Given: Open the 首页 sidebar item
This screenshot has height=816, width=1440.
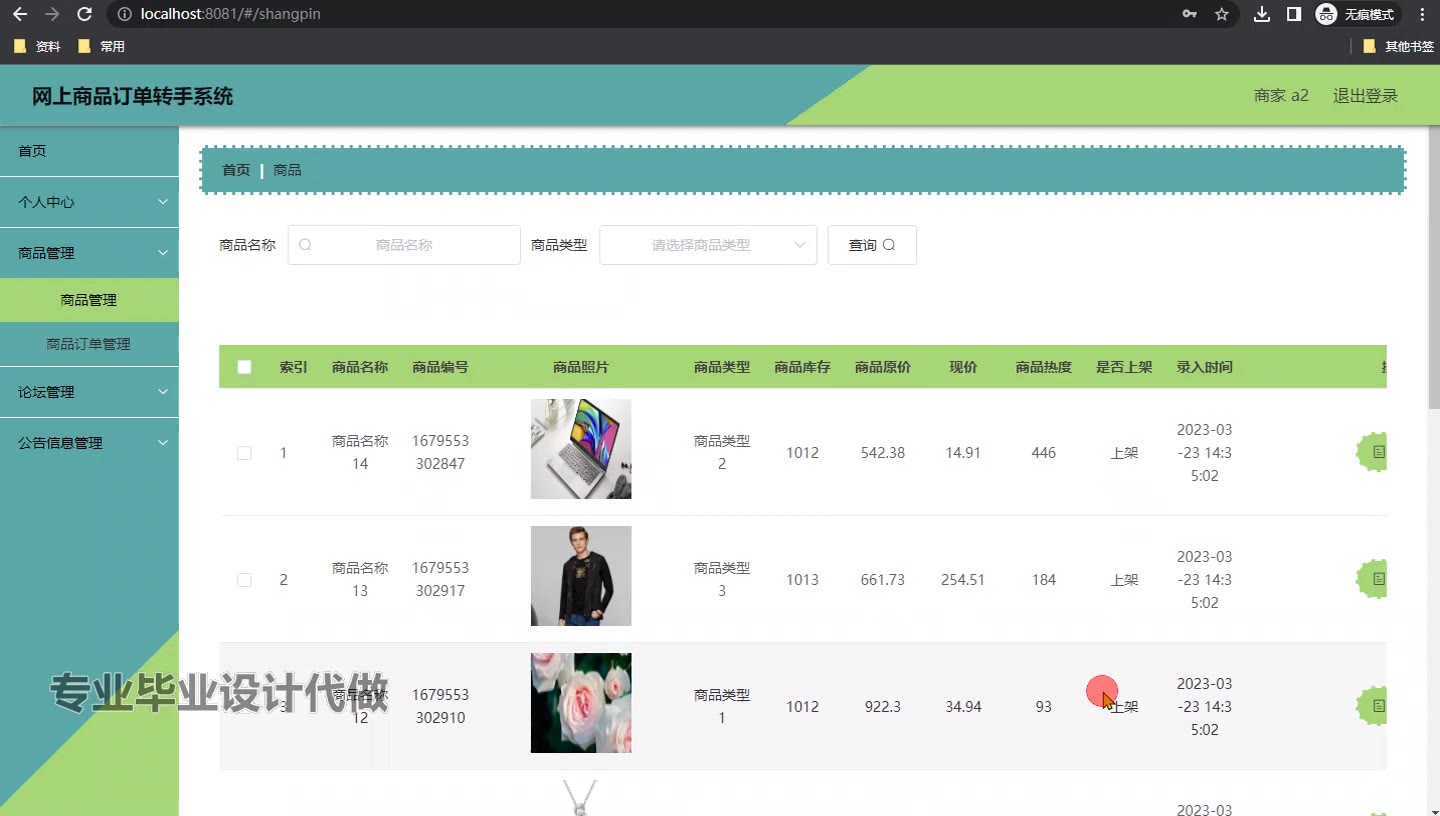Looking at the screenshot, I should pyautogui.click(x=89, y=151).
